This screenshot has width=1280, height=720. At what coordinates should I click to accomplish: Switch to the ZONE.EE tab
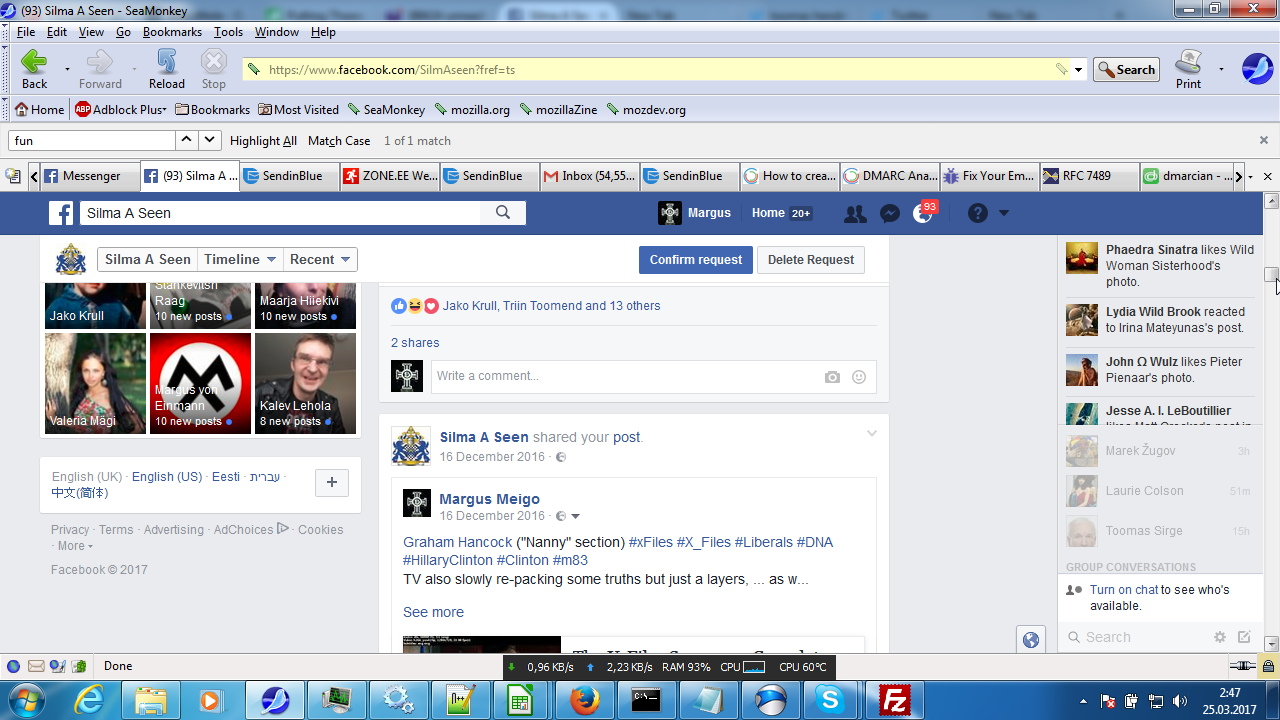[x=390, y=176]
